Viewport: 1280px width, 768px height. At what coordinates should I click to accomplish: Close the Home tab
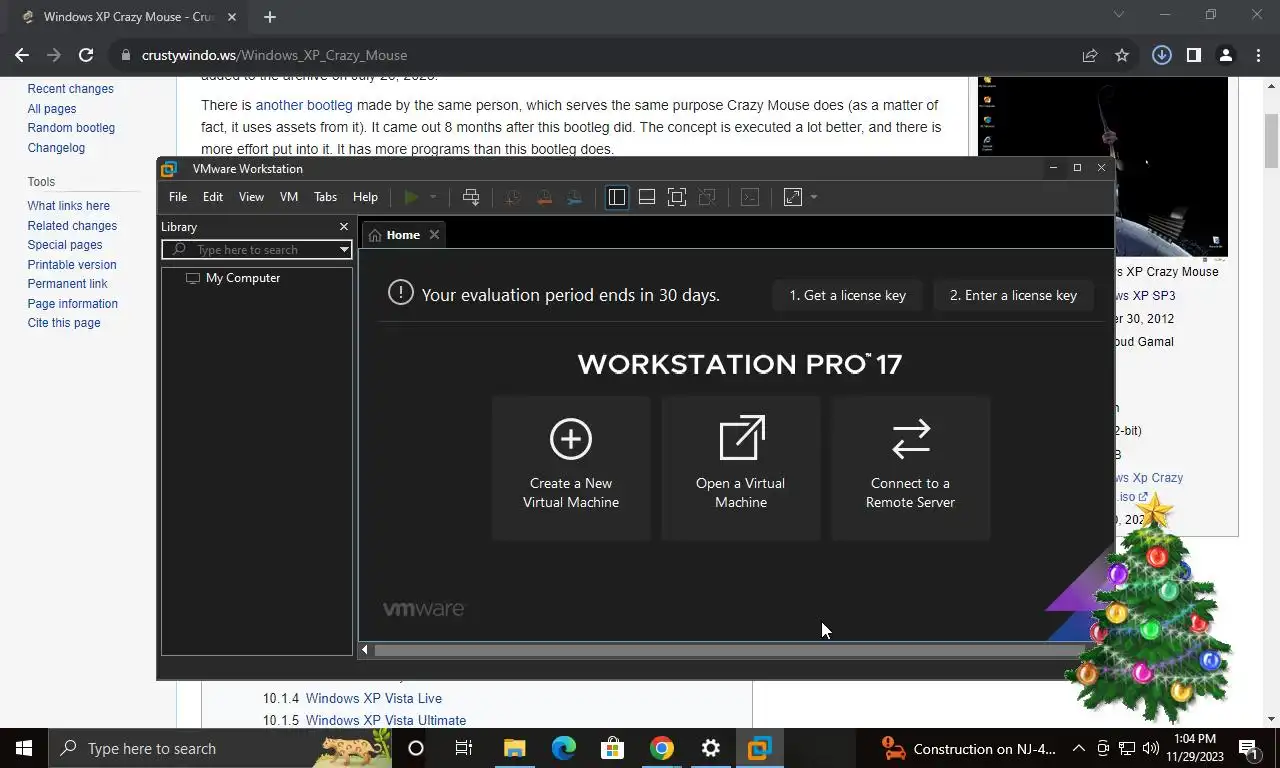click(434, 235)
